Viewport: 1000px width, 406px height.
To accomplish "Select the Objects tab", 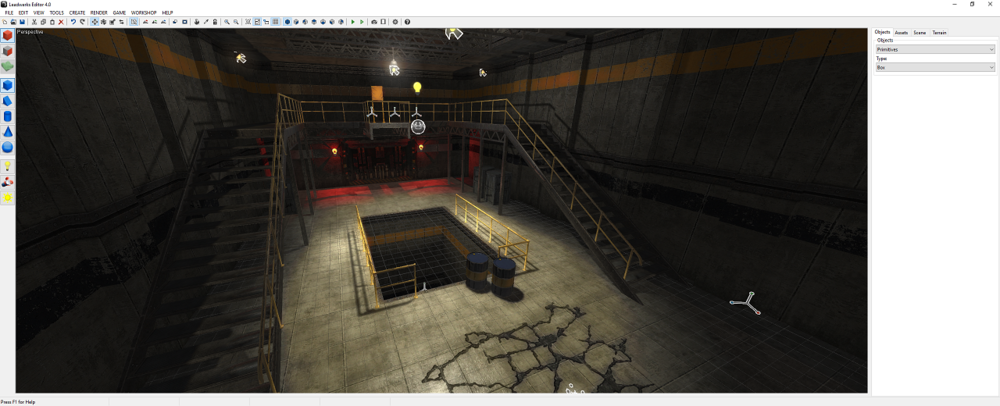I will 883,32.
